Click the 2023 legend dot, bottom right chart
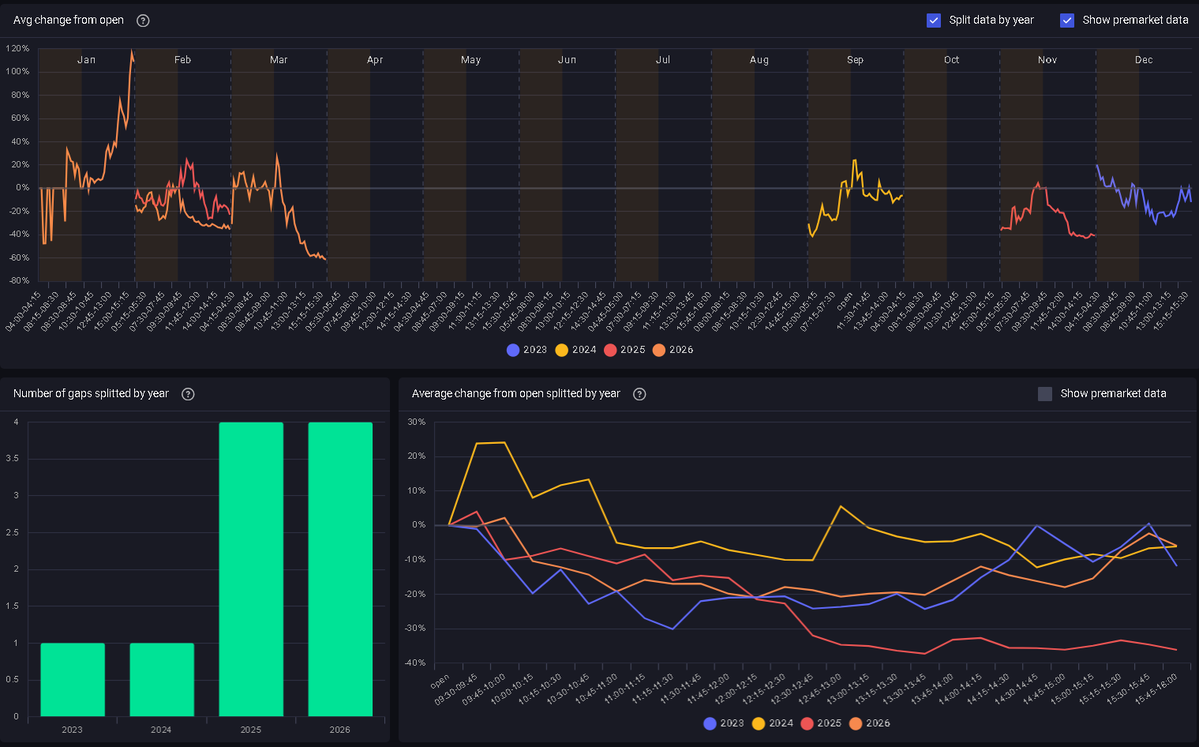This screenshot has width=1199, height=747. click(710, 723)
